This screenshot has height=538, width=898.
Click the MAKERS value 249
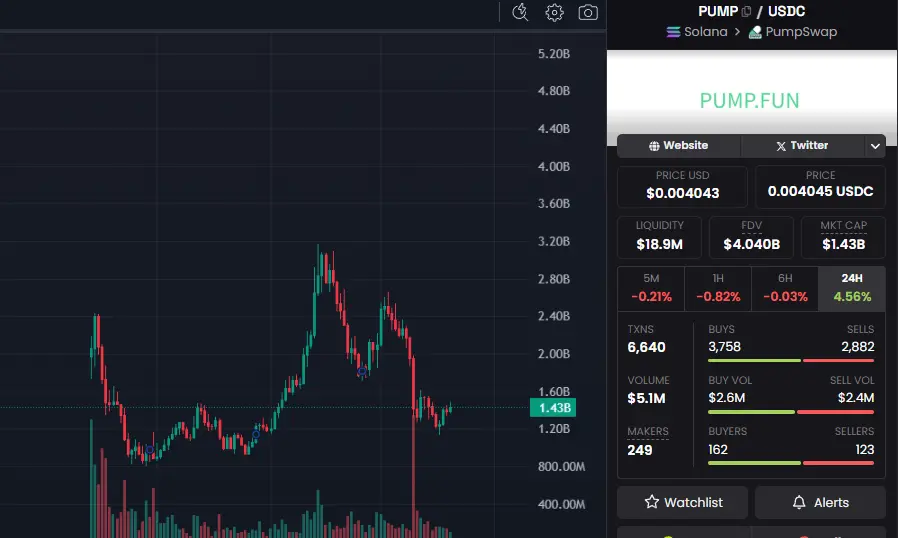point(640,450)
